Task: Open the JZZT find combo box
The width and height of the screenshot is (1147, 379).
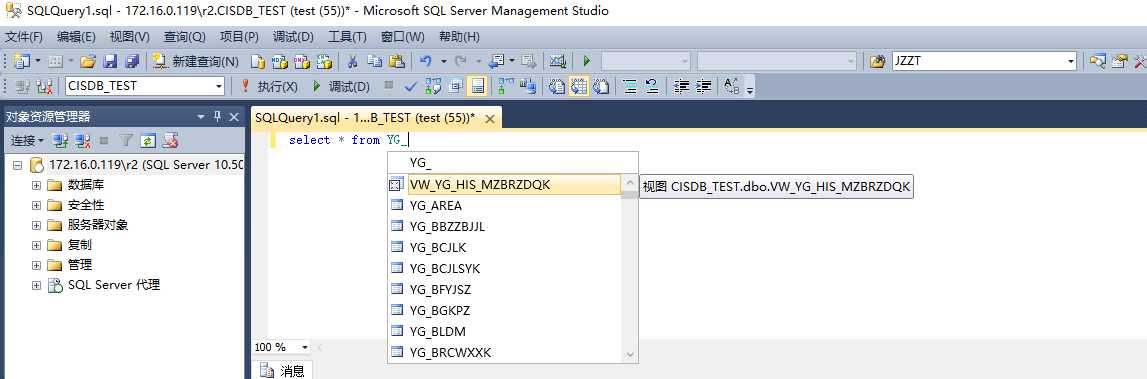Action: [1071, 61]
